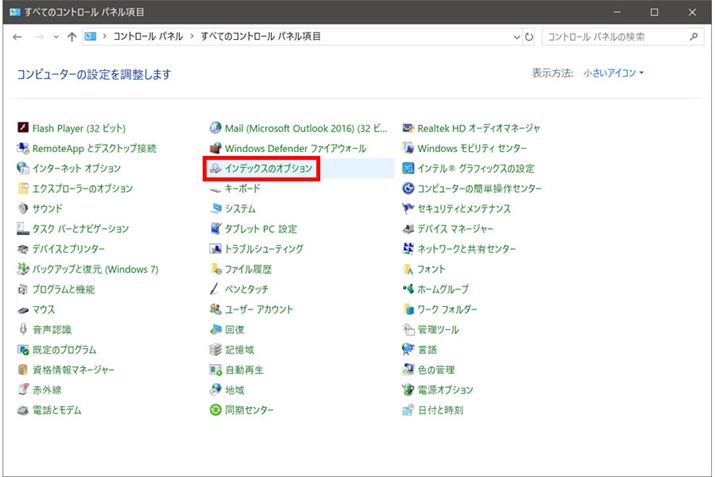Click the refresh button beside address bar
The width and height of the screenshot is (715, 477).
pyautogui.click(x=529, y=37)
